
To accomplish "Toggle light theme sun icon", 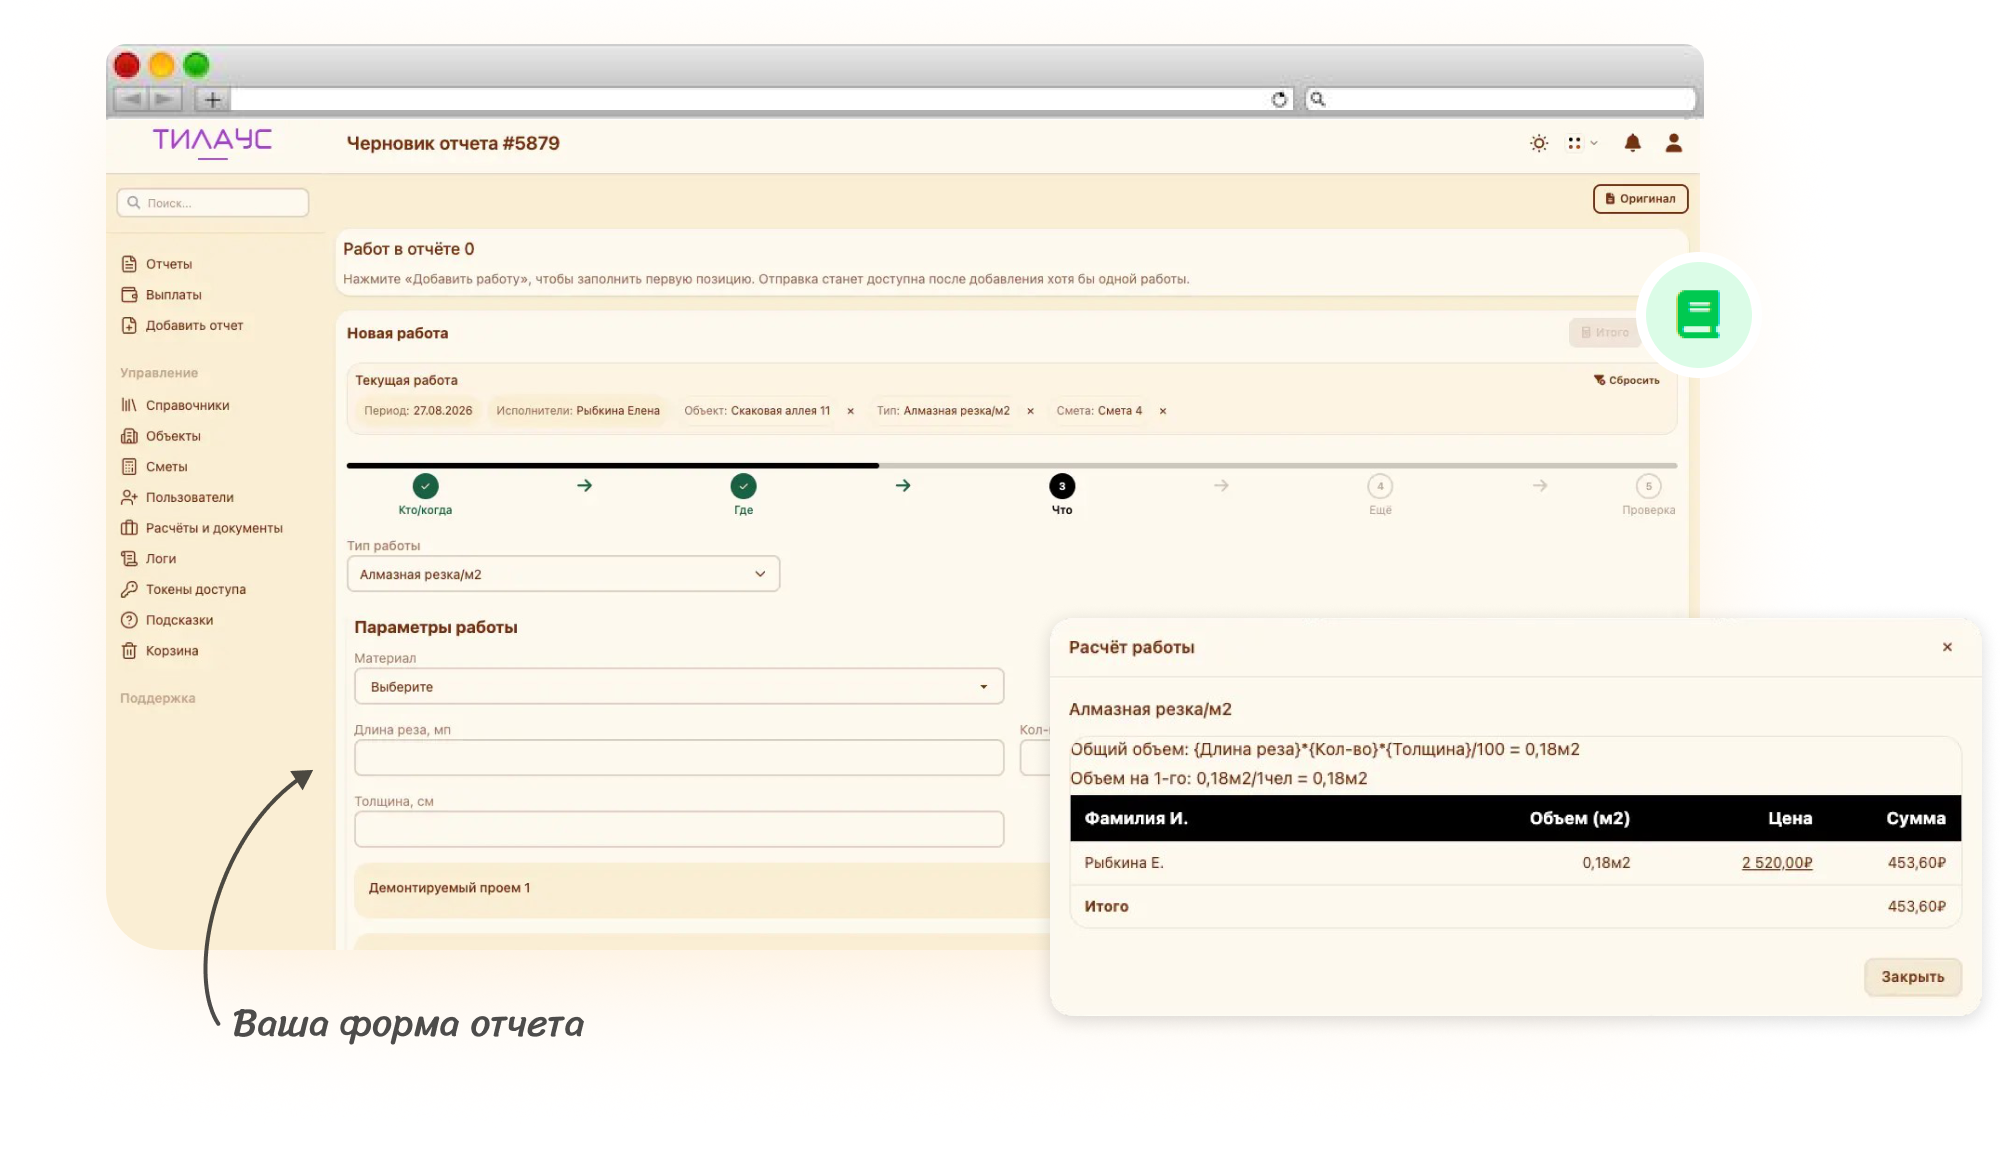I will point(1539,143).
